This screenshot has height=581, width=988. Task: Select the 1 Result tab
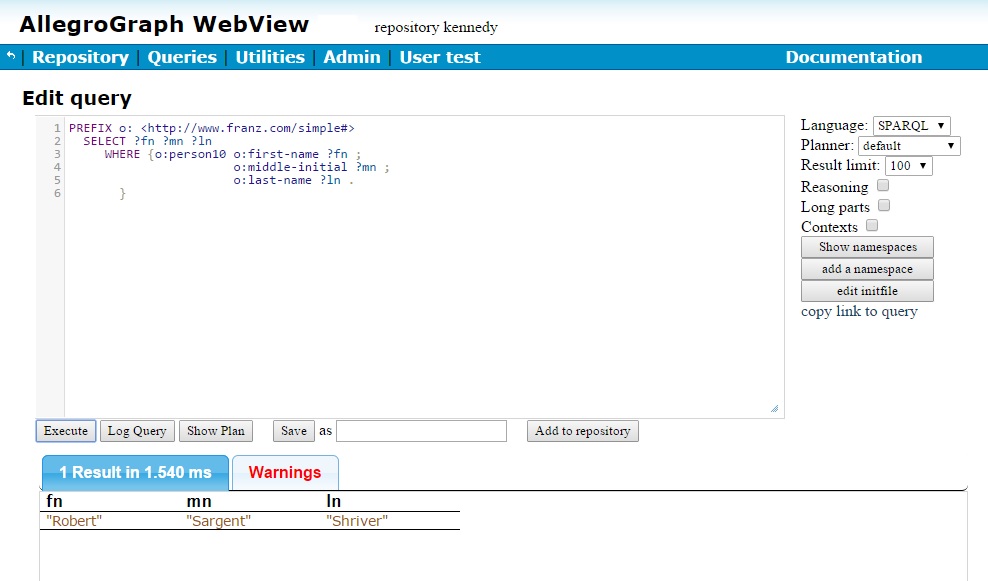click(135, 473)
